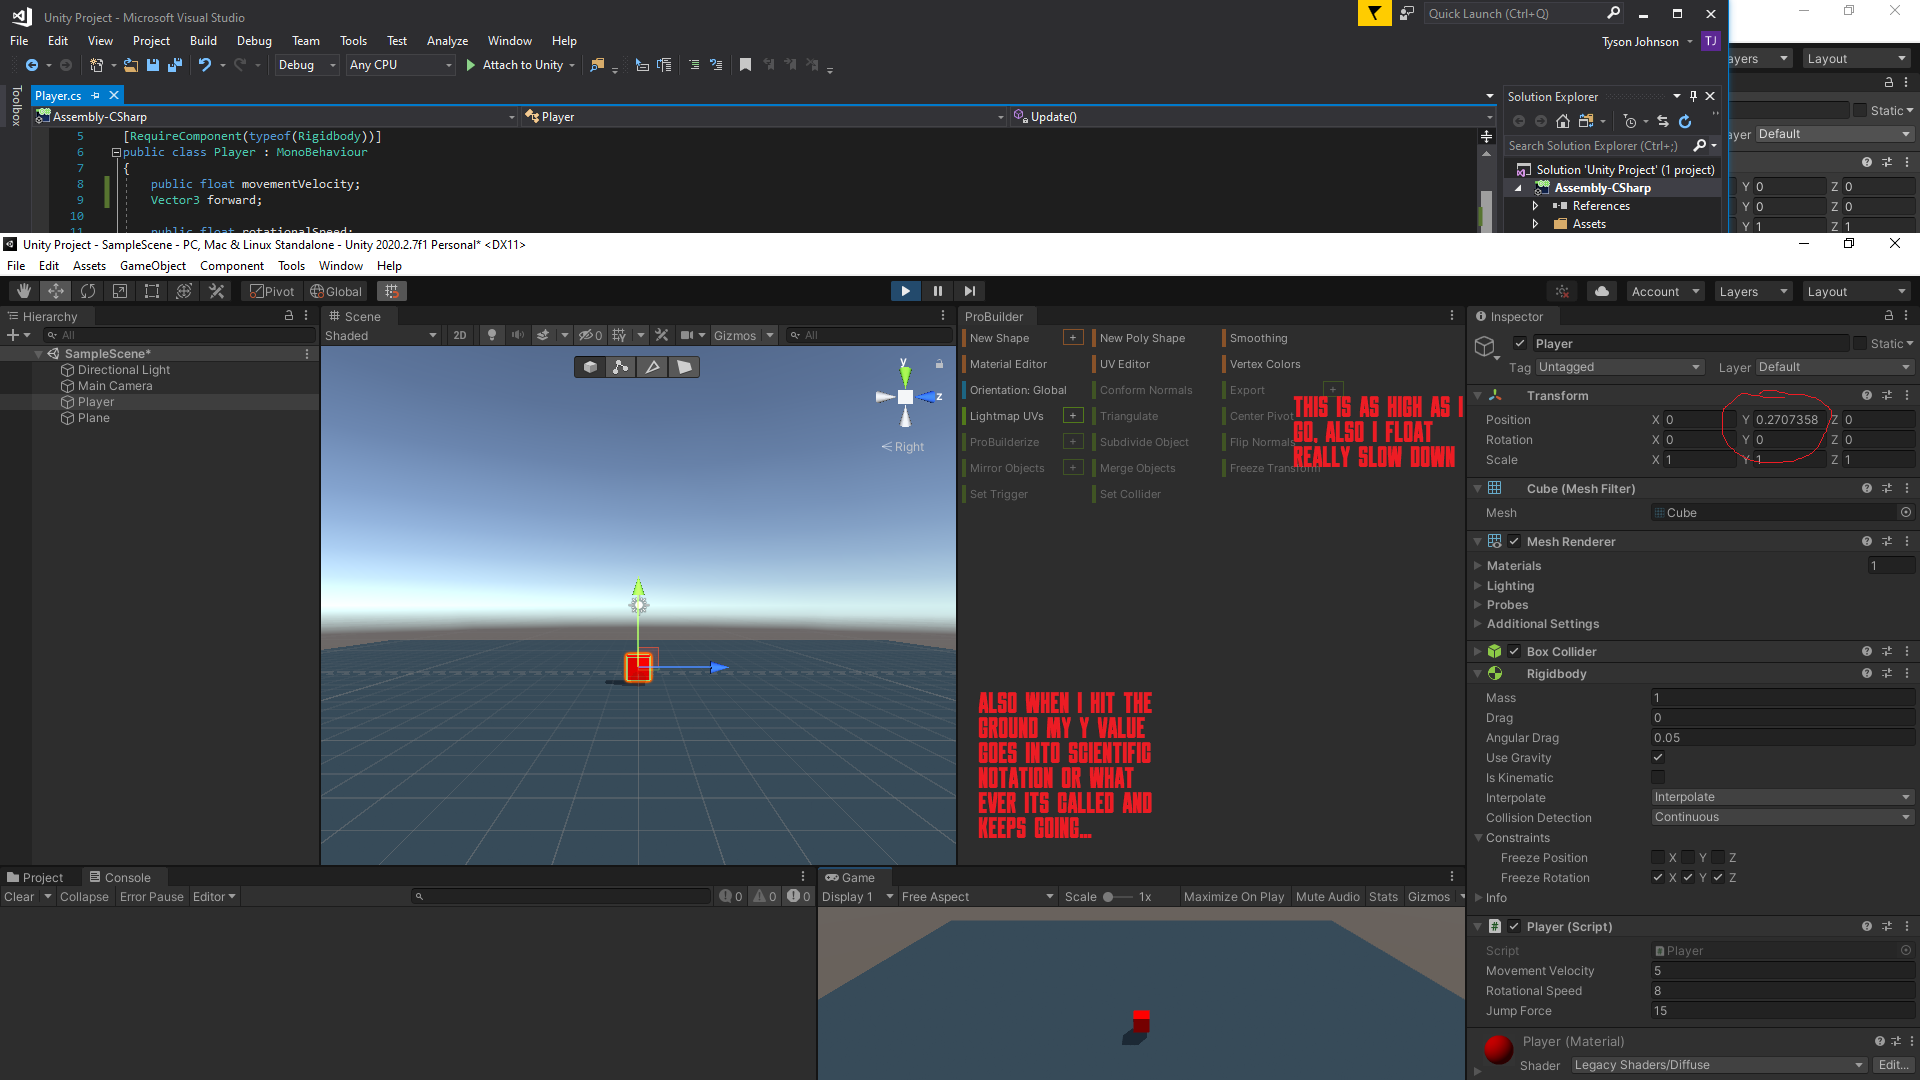Select the Transform tool in Unity toolbar
Image resolution: width=1920 pixels, height=1080 pixels.
tap(184, 291)
